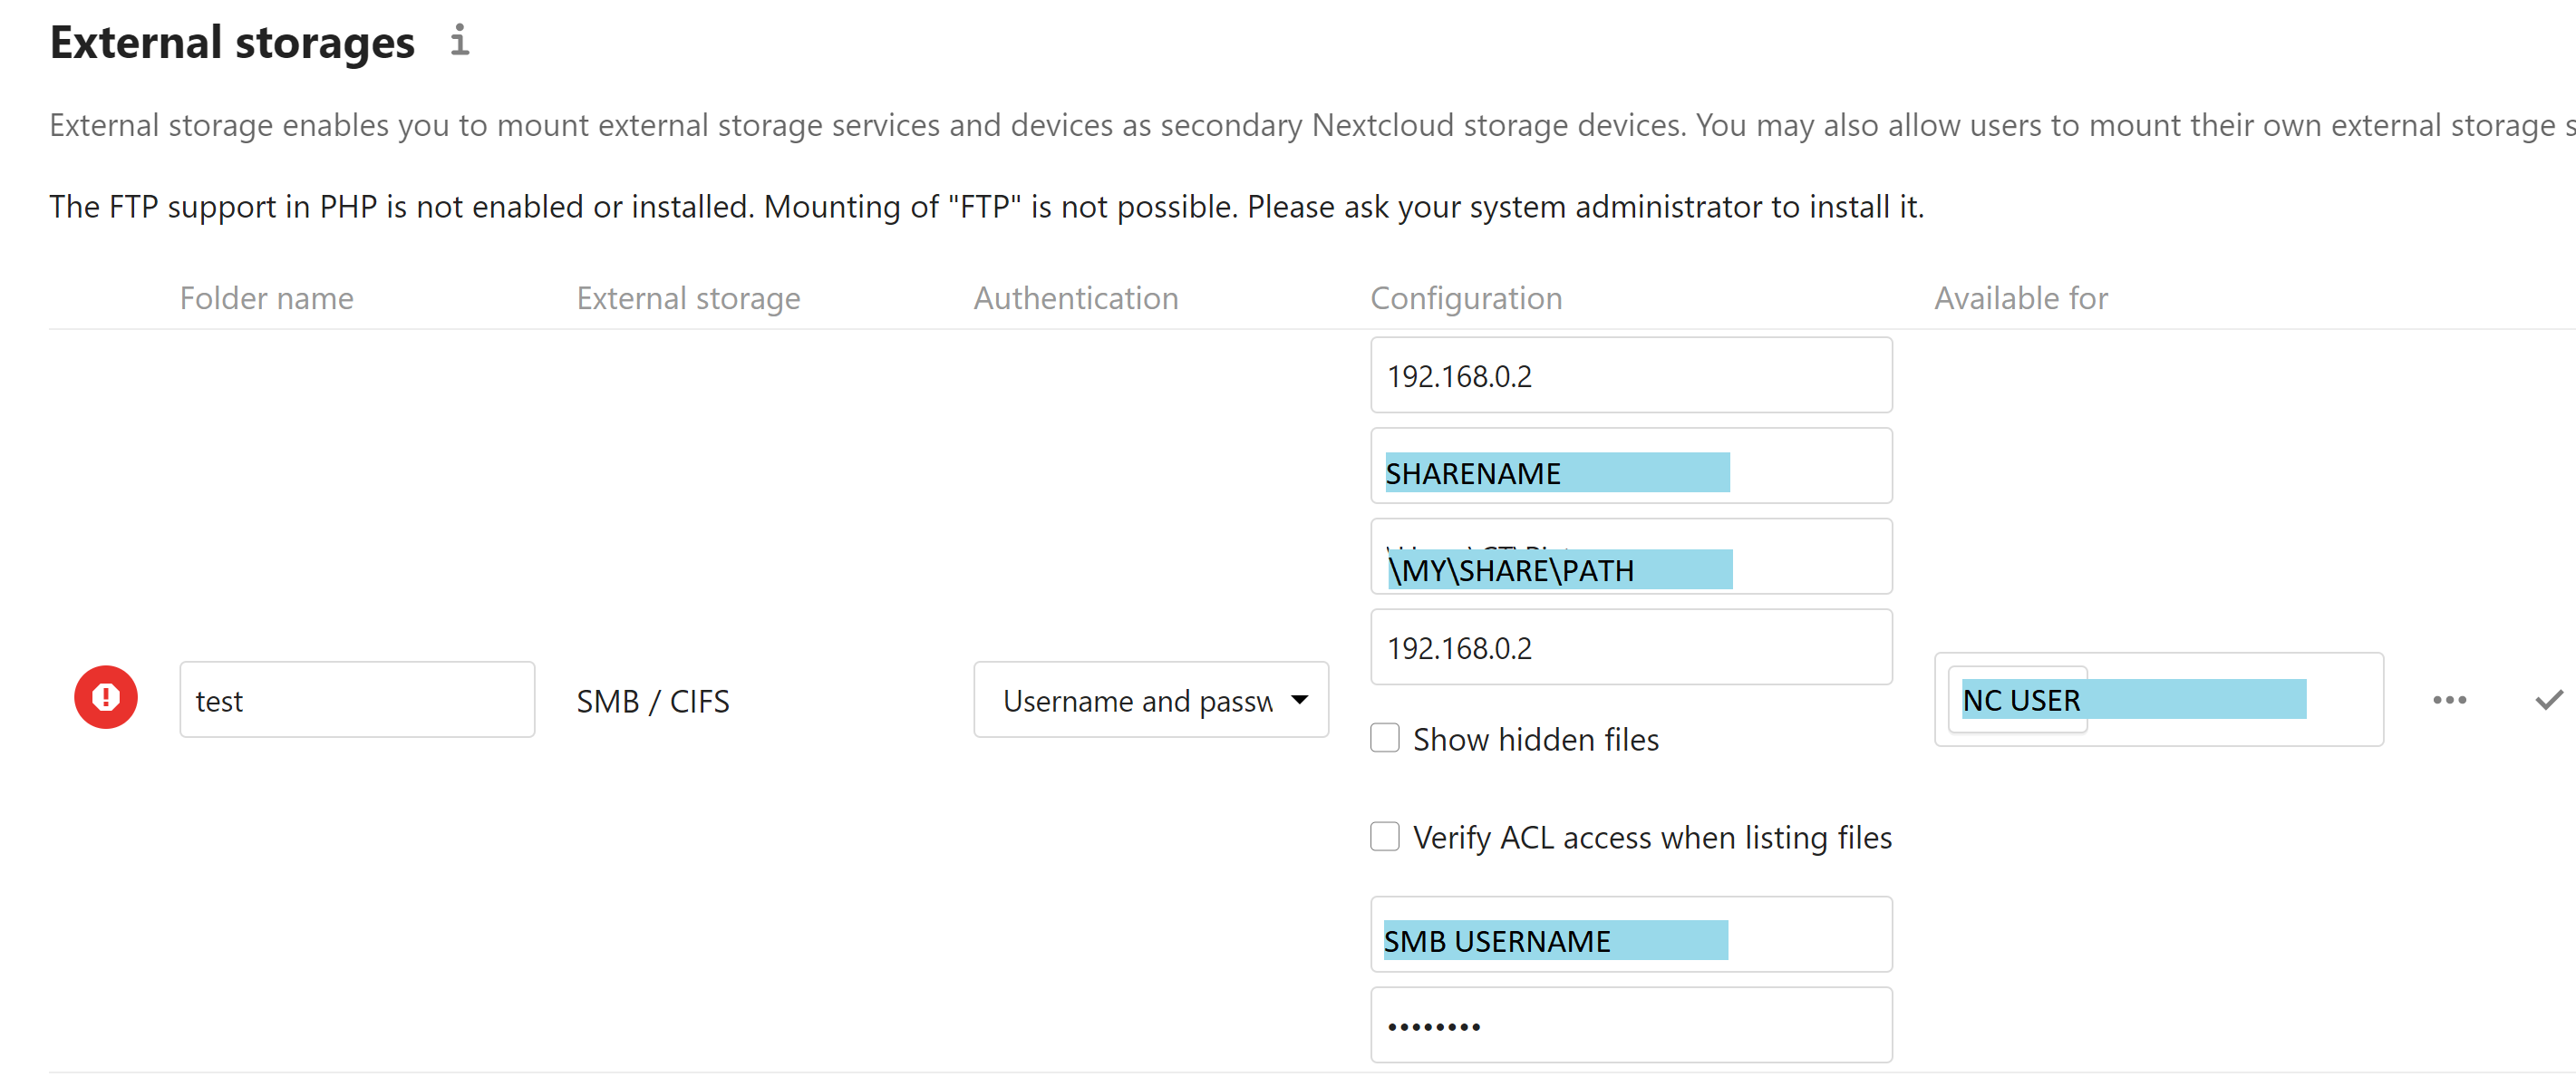The width and height of the screenshot is (2576, 1077).
Task: Click the Configuration column header
Action: (1466, 297)
